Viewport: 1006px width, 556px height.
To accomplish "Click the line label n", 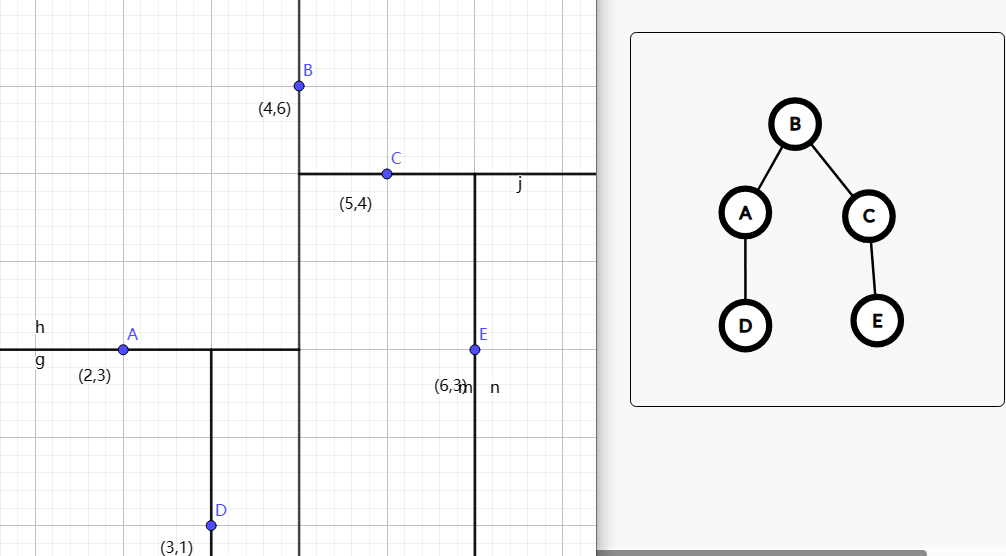I will tap(495, 388).
